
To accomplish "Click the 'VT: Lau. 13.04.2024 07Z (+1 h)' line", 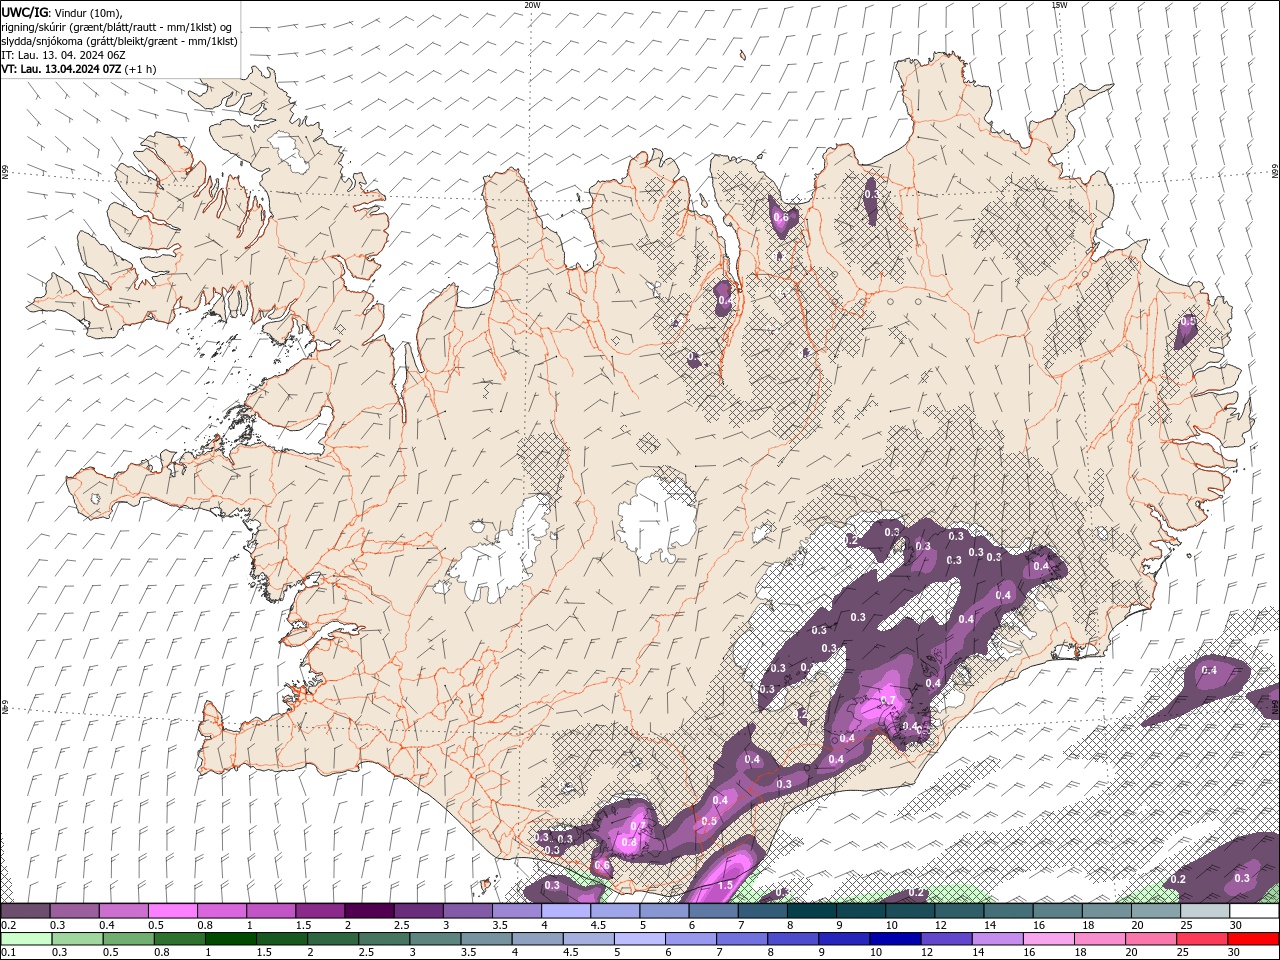I will (78, 69).
